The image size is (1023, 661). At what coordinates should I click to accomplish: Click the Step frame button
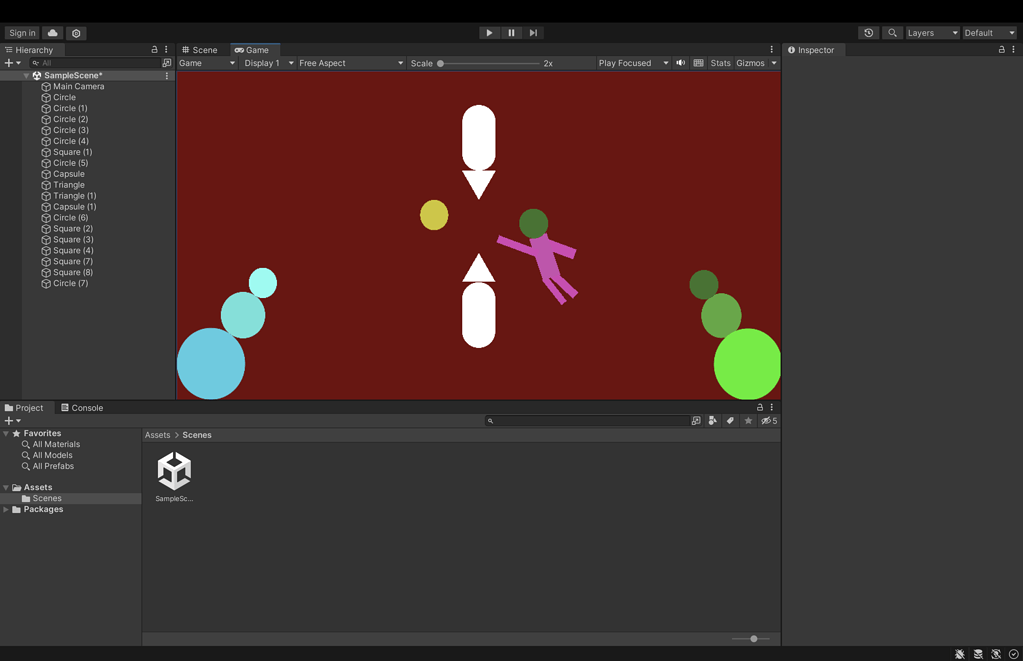pyautogui.click(x=533, y=32)
